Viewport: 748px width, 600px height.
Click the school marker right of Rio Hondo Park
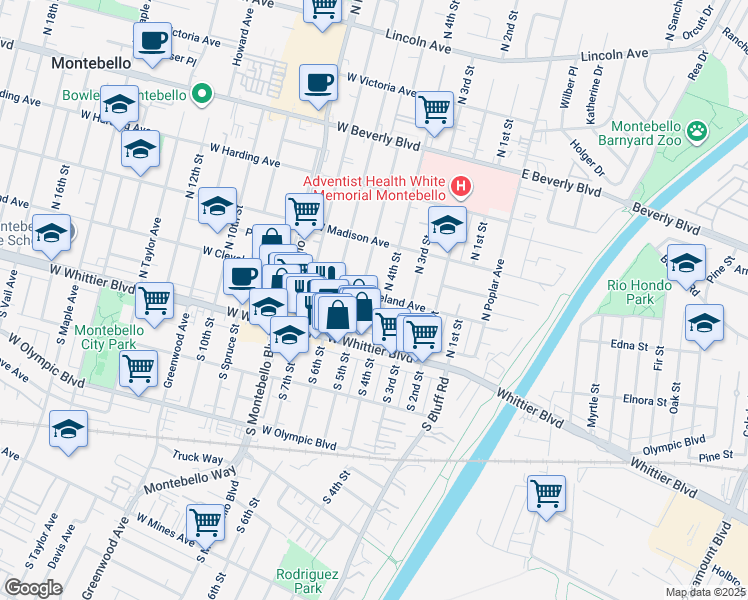tap(686, 264)
